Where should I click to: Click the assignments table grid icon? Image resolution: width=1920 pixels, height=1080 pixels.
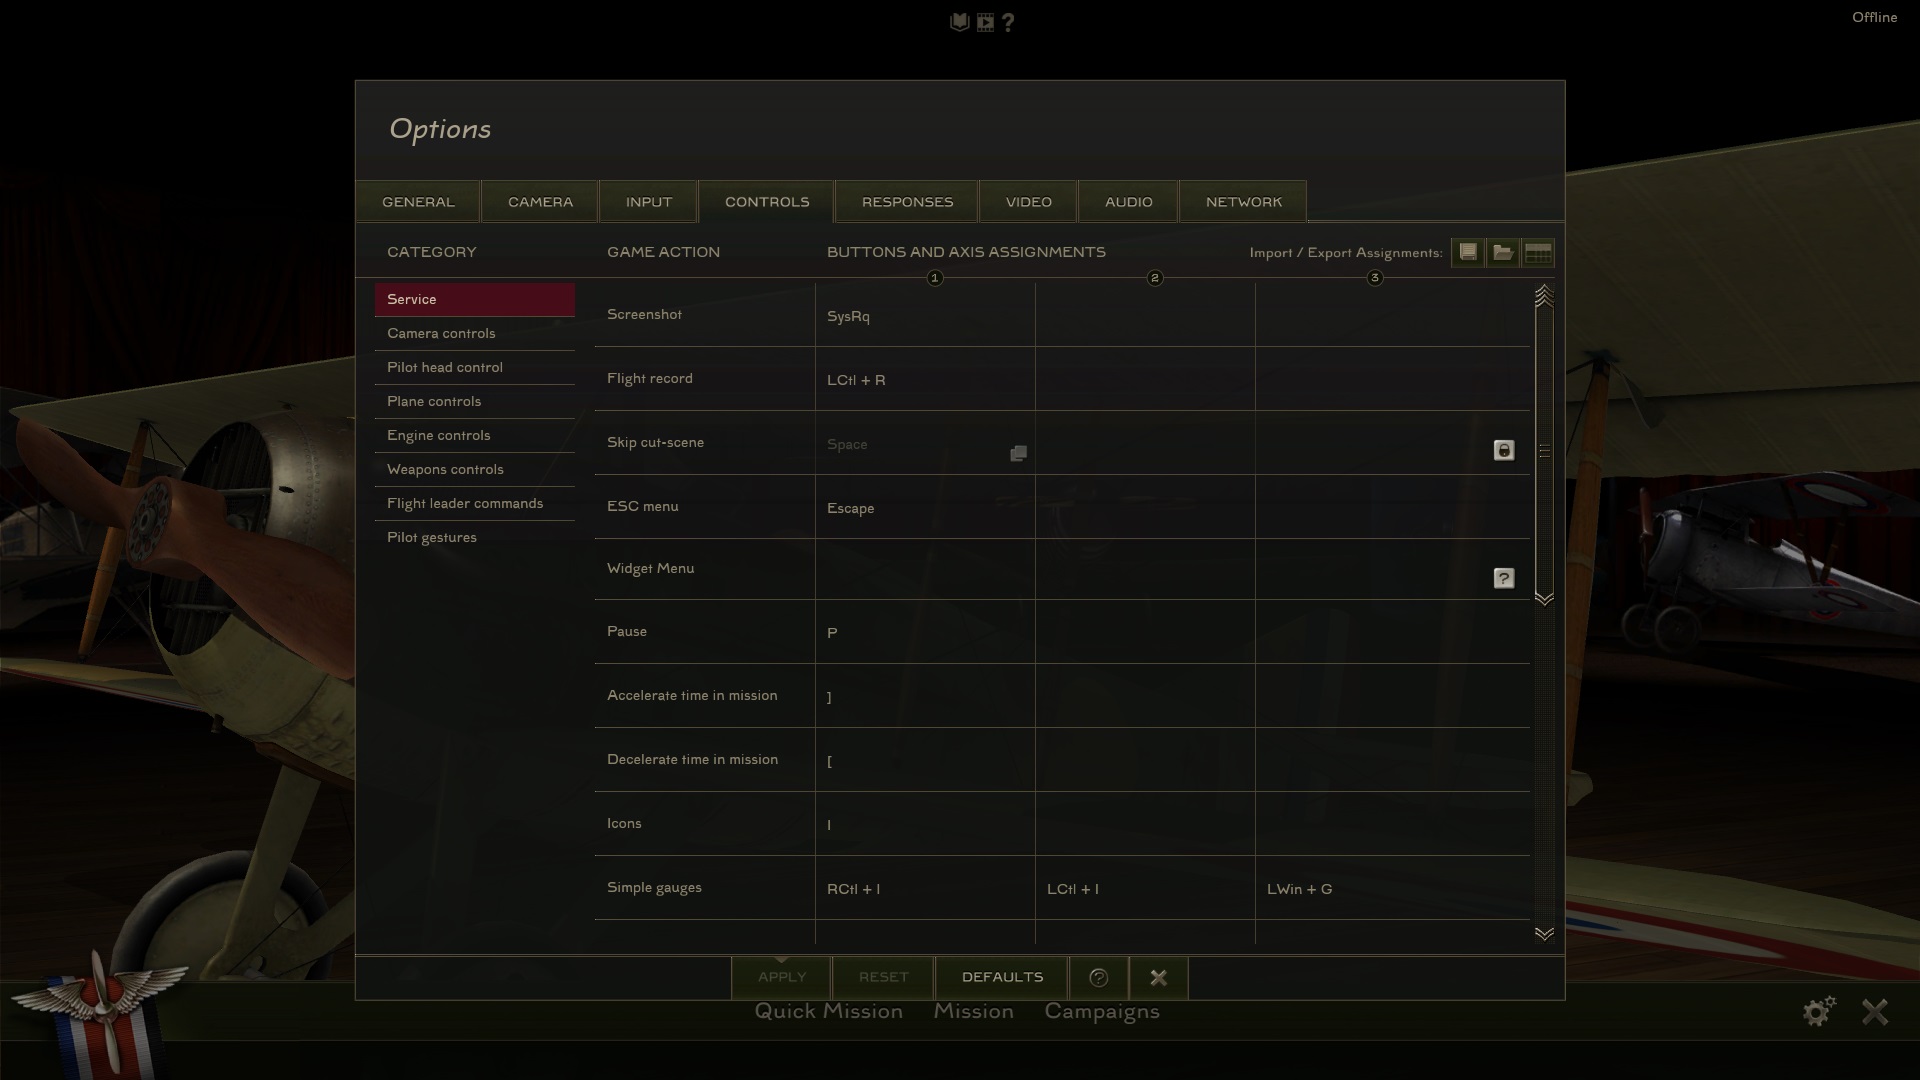pos(1538,252)
